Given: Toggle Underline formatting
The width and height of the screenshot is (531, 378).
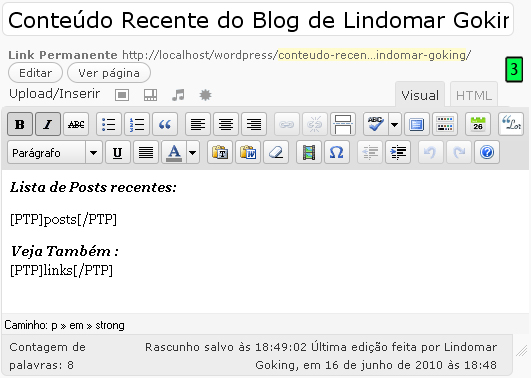Looking at the screenshot, I should pyautogui.click(x=118, y=152).
